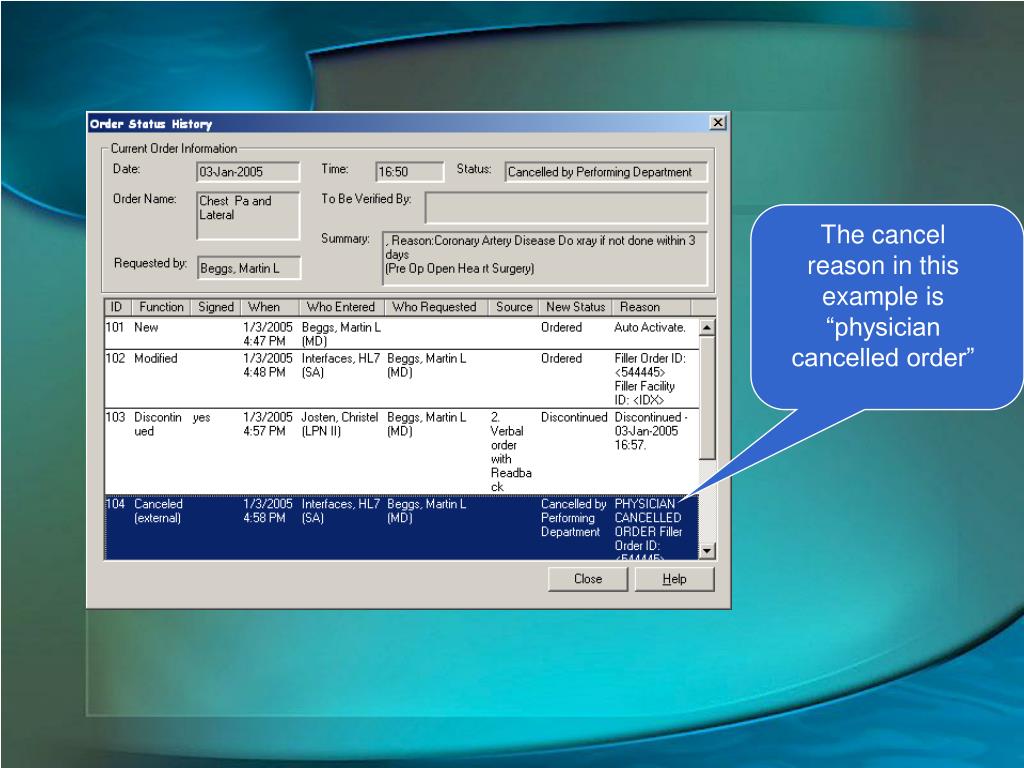Click 'Discontinued - 03-Jan-2005 16:57.' reason cell
The height and width of the screenshot is (768, 1024).
pyautogui.click(x=650, y=431)
